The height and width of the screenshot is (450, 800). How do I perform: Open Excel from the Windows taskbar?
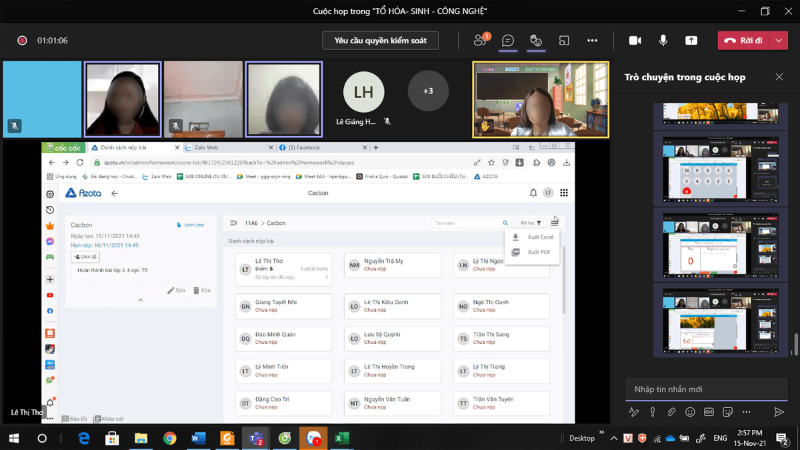341,438
